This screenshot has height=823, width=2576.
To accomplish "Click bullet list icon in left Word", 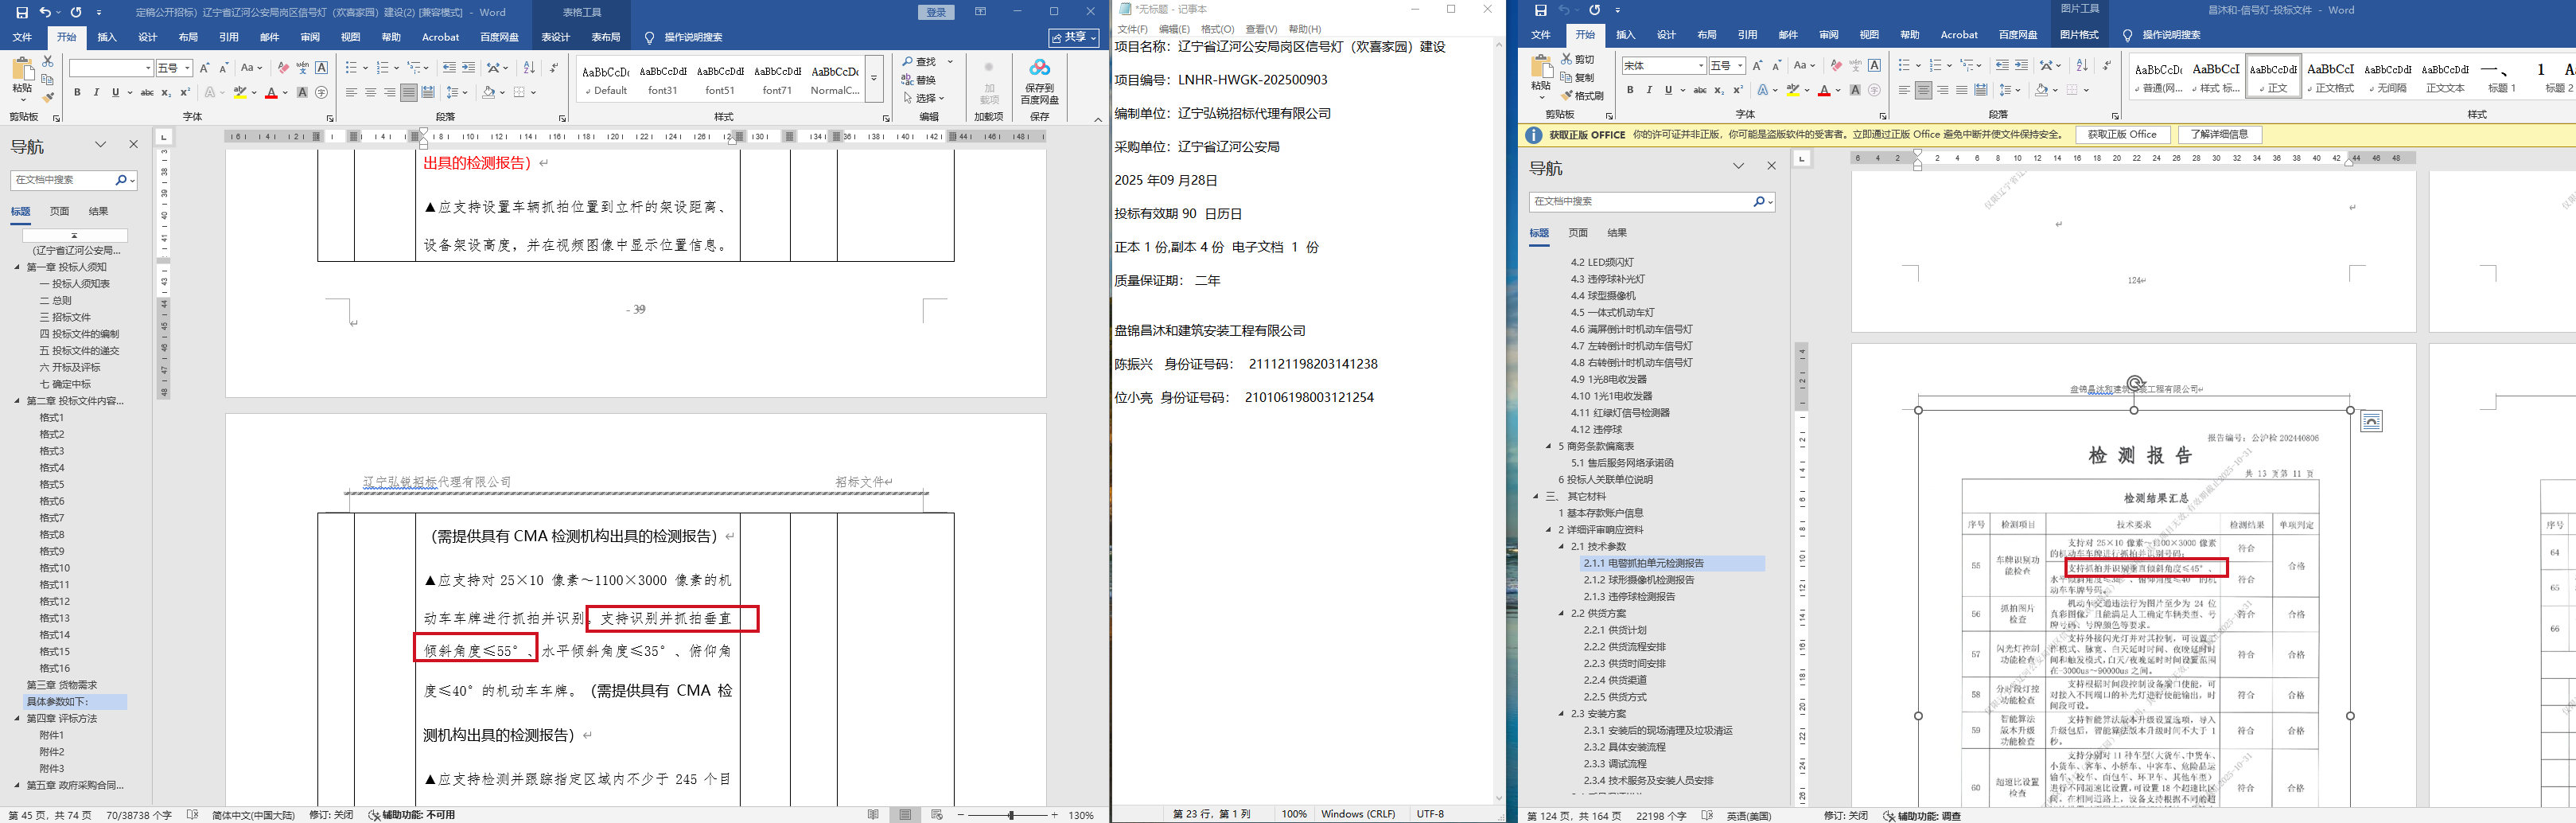I will pyautogui.click(x=351, y=68).
